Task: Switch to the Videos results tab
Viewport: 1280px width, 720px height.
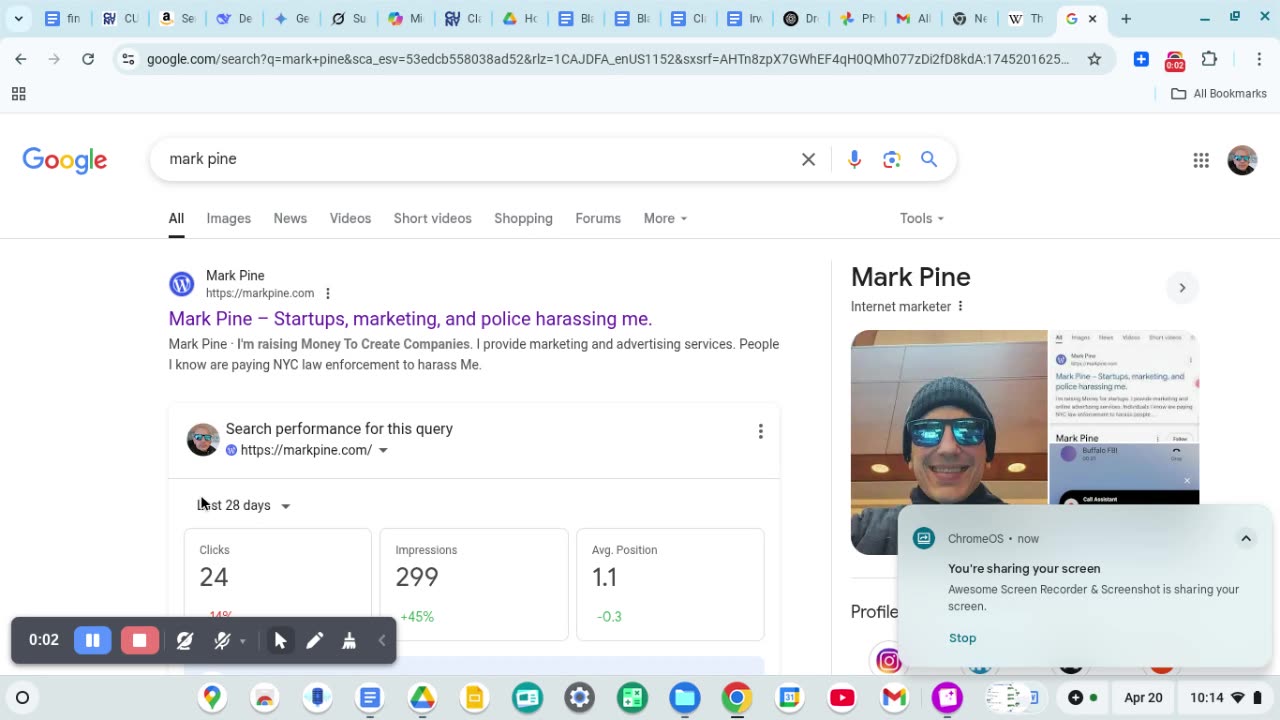Action: [350, 218]
